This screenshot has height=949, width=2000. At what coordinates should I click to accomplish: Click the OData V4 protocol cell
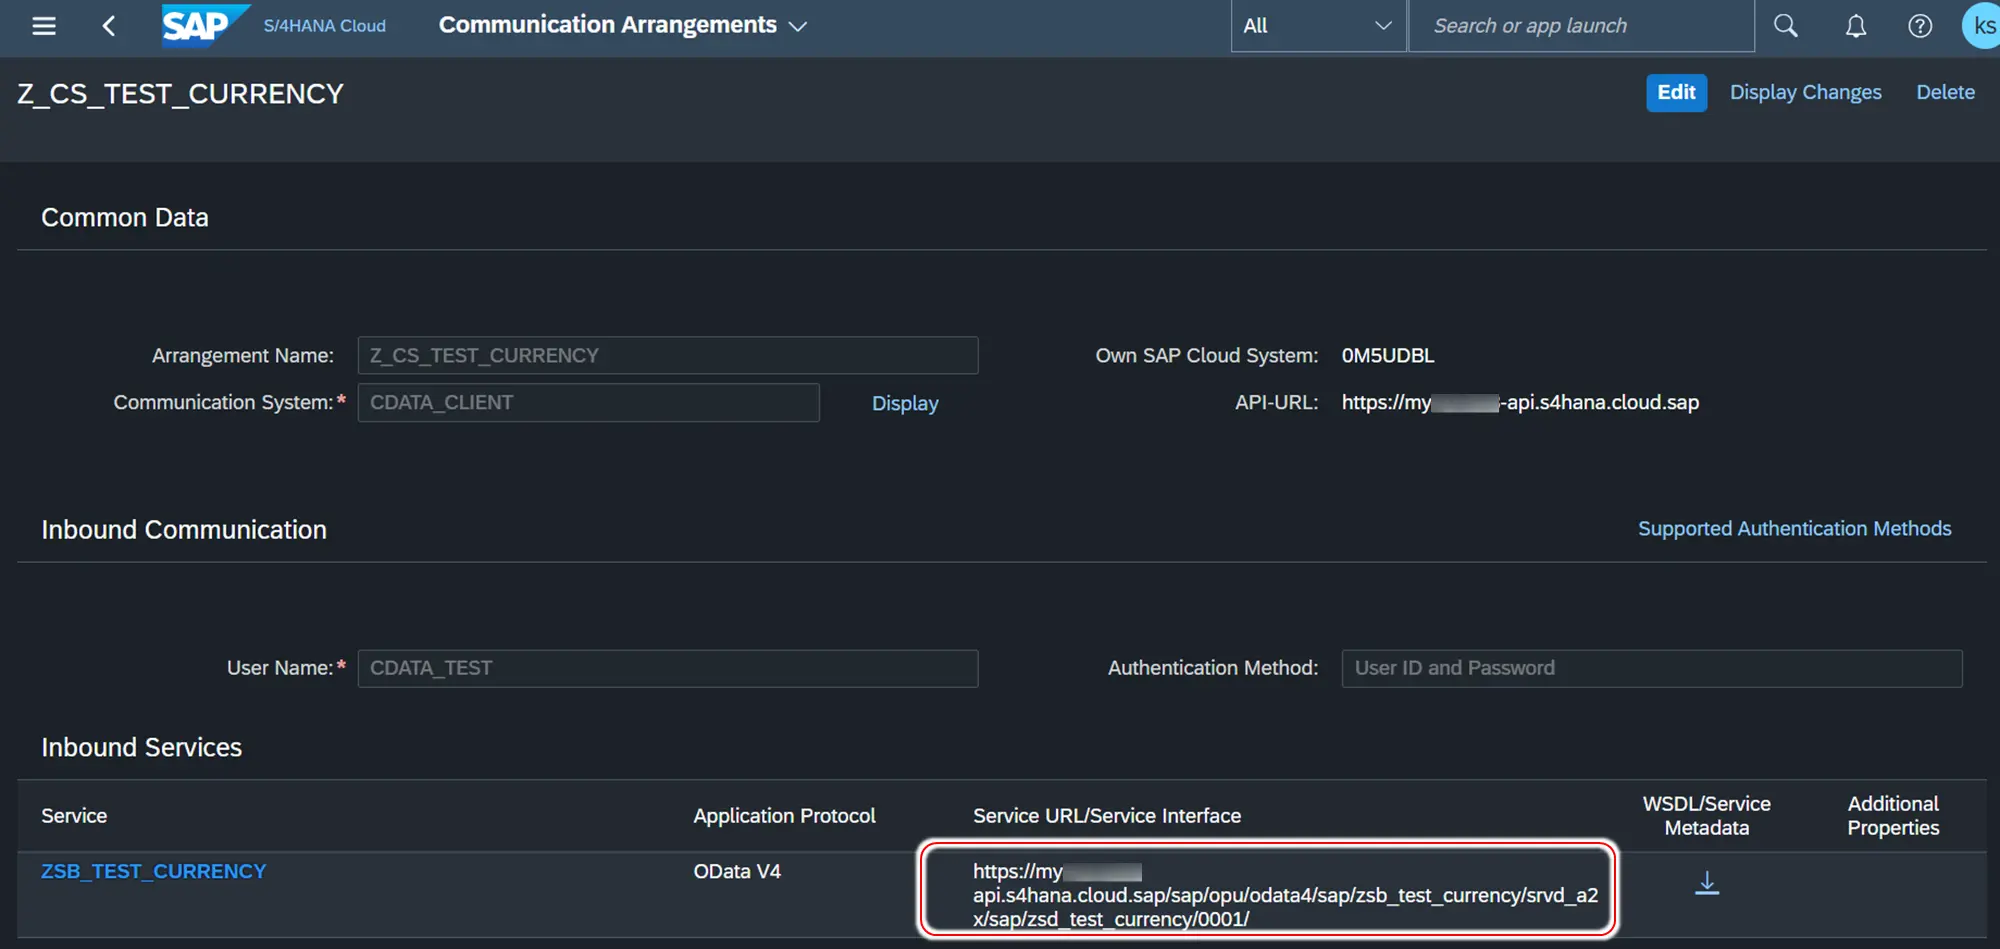tap(737, 871)
